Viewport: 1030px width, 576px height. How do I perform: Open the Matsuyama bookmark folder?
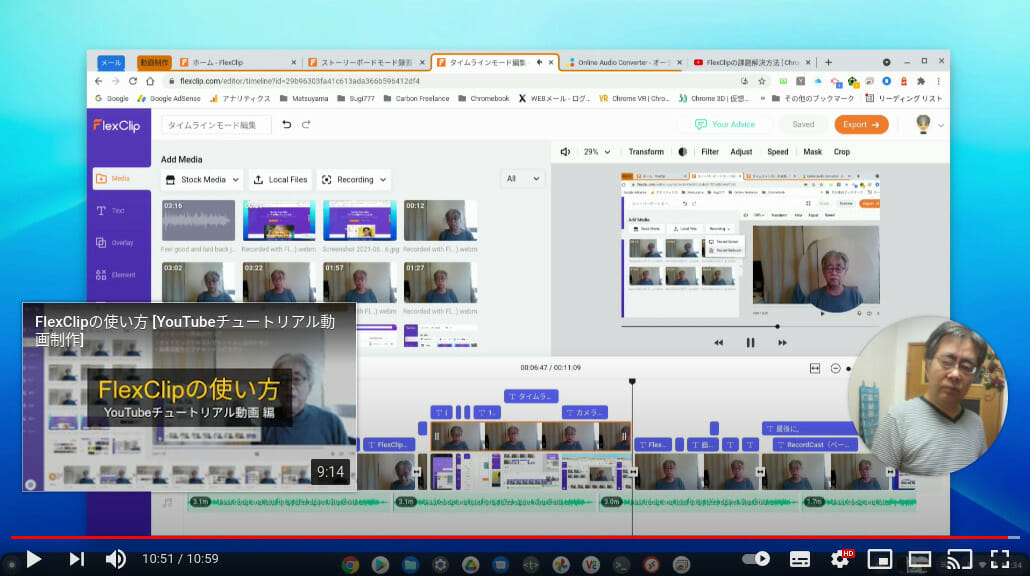[303, 99]
